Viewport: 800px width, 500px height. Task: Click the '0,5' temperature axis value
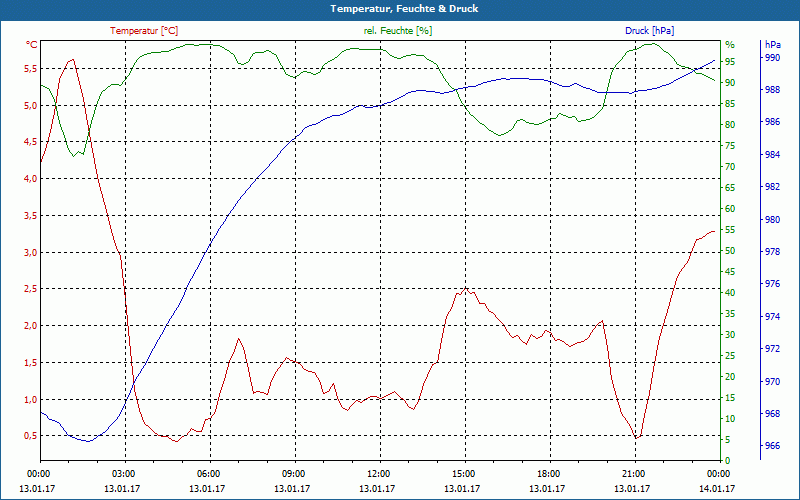[x=32, y=436]
